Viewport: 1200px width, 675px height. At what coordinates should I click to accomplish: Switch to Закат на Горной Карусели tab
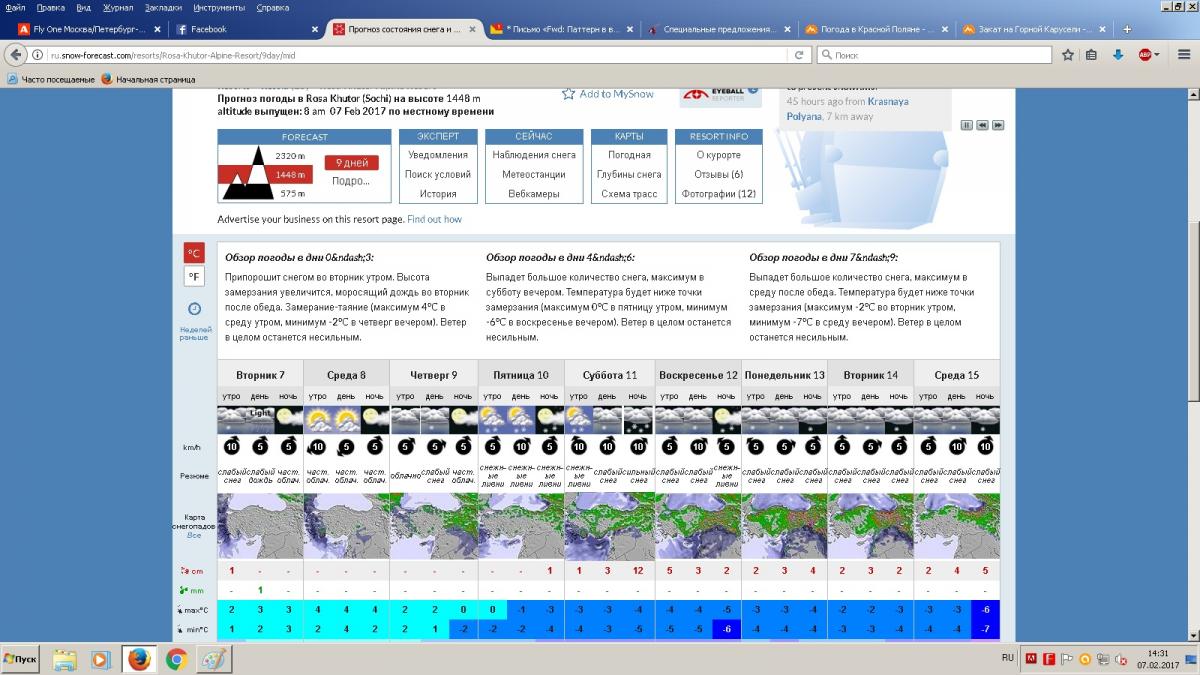click(x=1034, y=29)
